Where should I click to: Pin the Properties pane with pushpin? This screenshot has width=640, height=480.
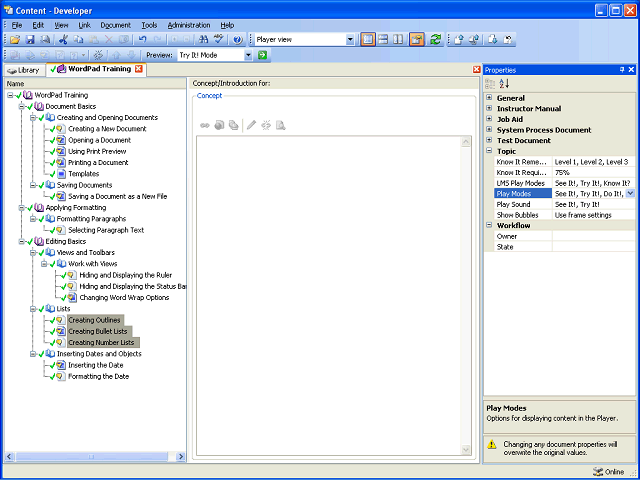coord(622,70)
